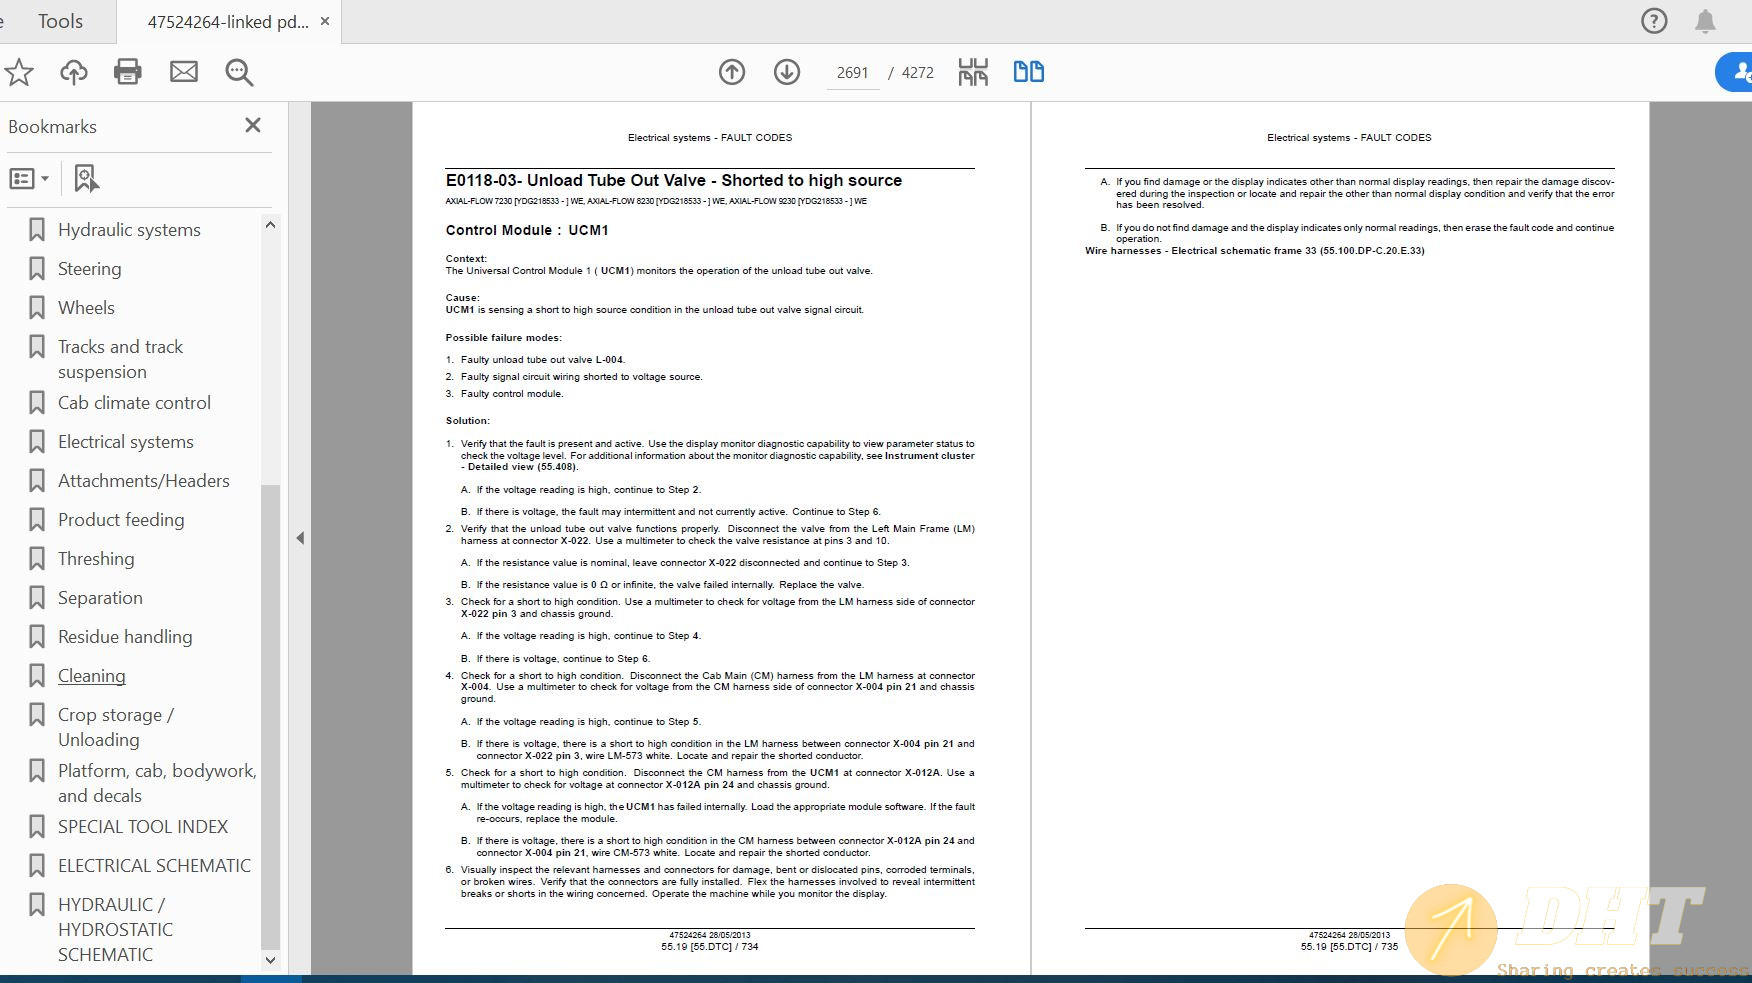
Task: Switch to the Tools tab
Action: (x=60, y=21)
